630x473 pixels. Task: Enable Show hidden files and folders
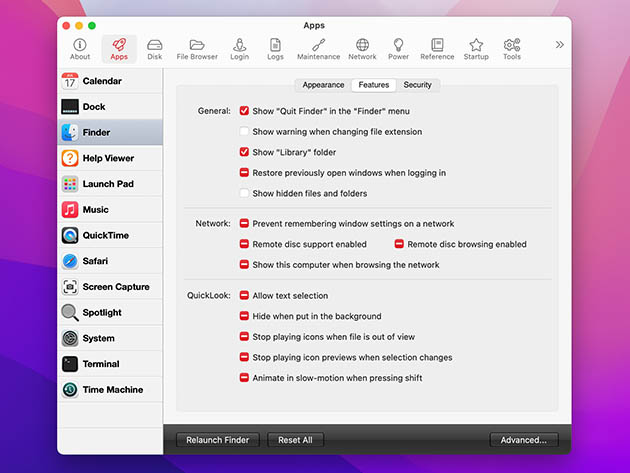pos(244,193)
